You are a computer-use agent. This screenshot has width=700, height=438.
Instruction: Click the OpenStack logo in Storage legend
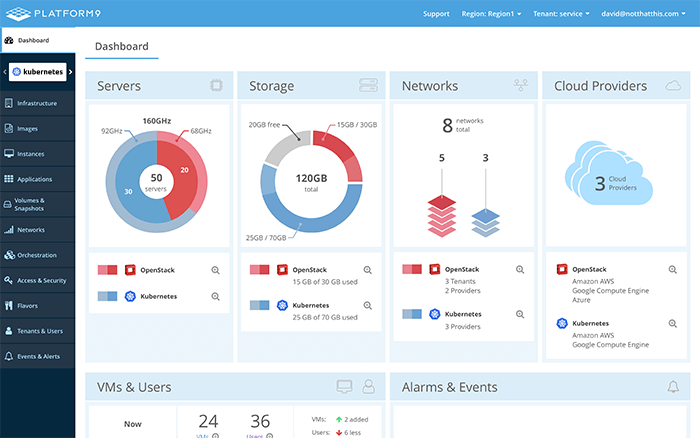tap(282, 270)
